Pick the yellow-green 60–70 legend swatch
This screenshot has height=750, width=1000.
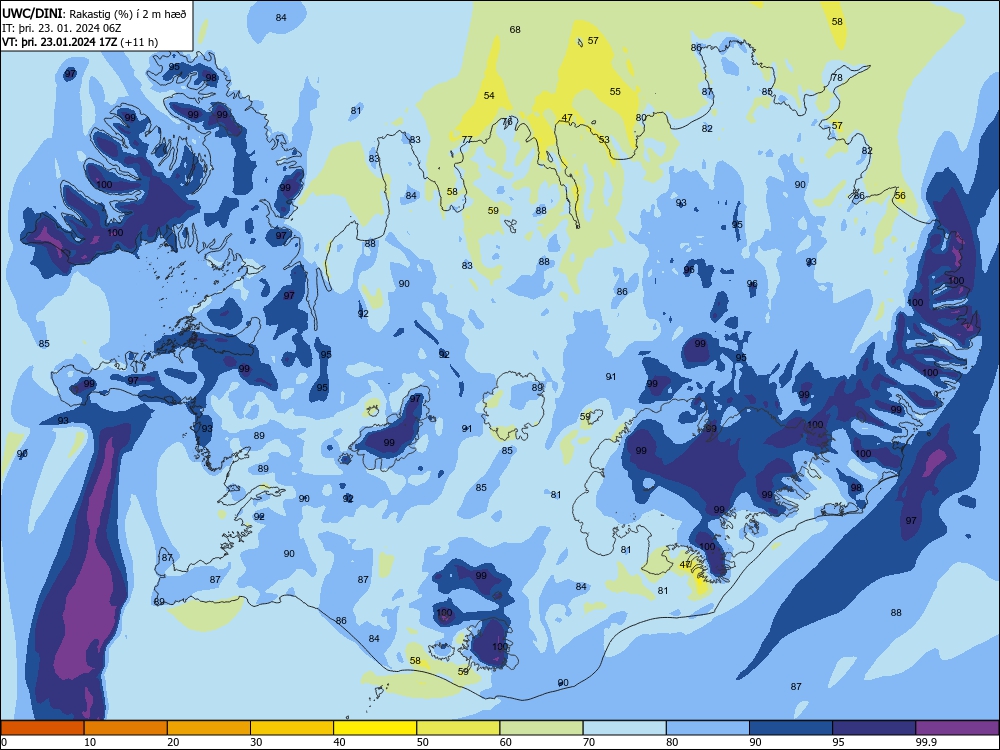pyautogui.click(x=541, y=728)
